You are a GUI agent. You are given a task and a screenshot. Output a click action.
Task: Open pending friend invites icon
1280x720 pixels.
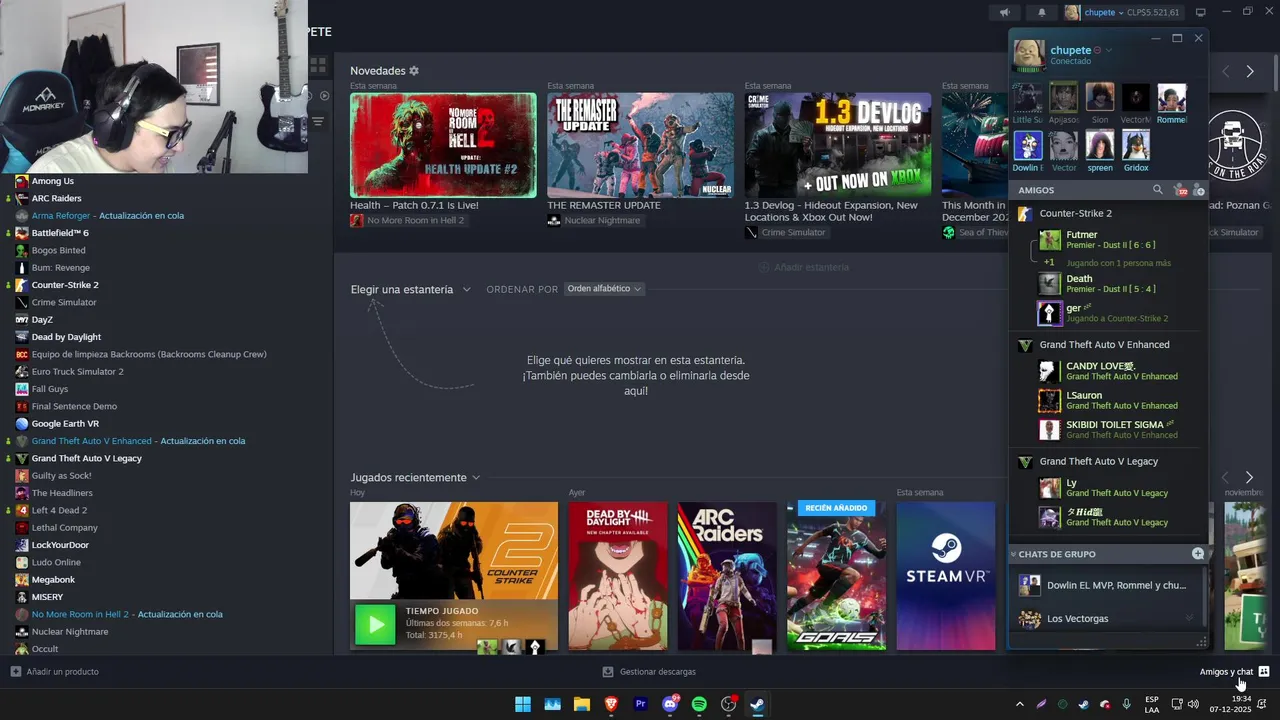coord(1180,190)
